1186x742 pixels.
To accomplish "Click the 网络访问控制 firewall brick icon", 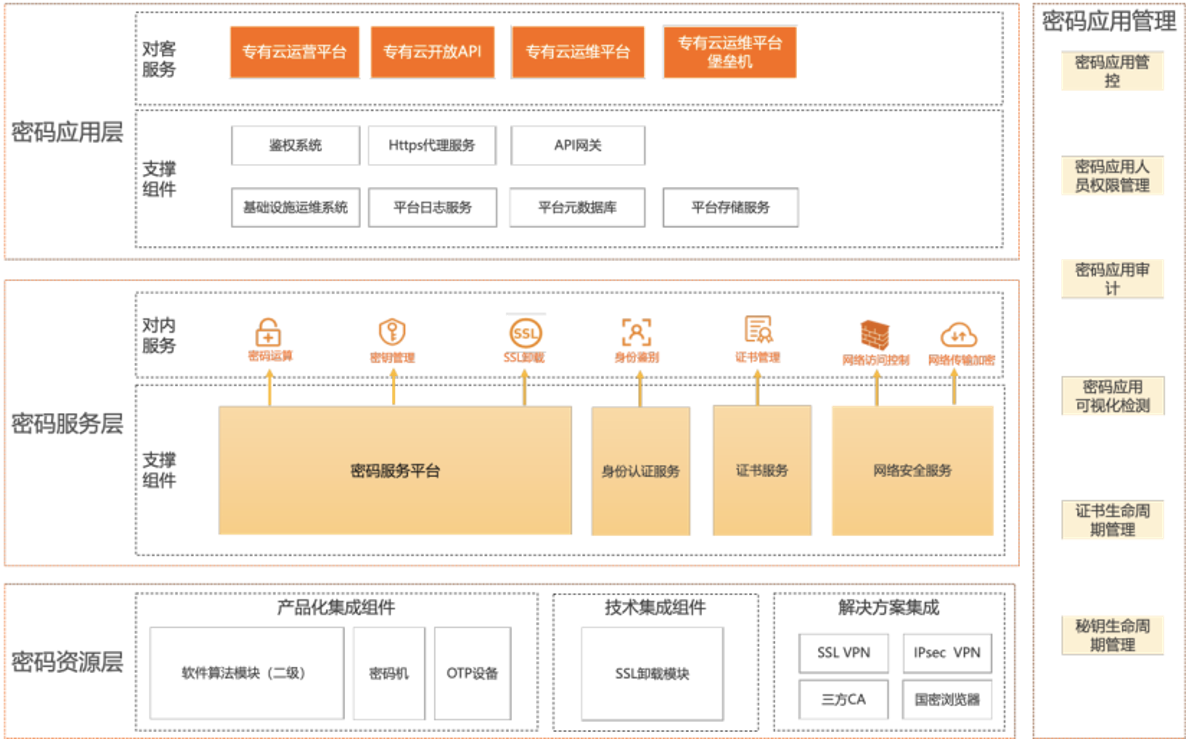I will pos(875,335).
